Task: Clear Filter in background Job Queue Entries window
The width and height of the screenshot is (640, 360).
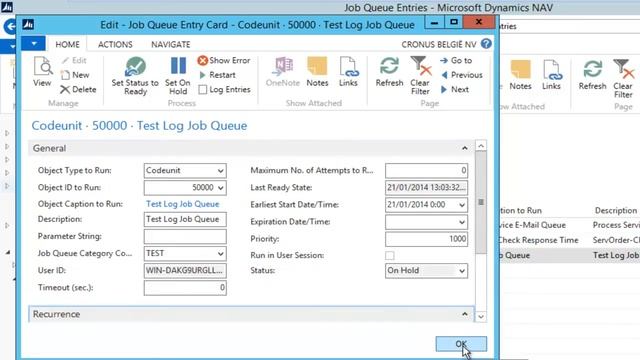Action: pos(623,79)
